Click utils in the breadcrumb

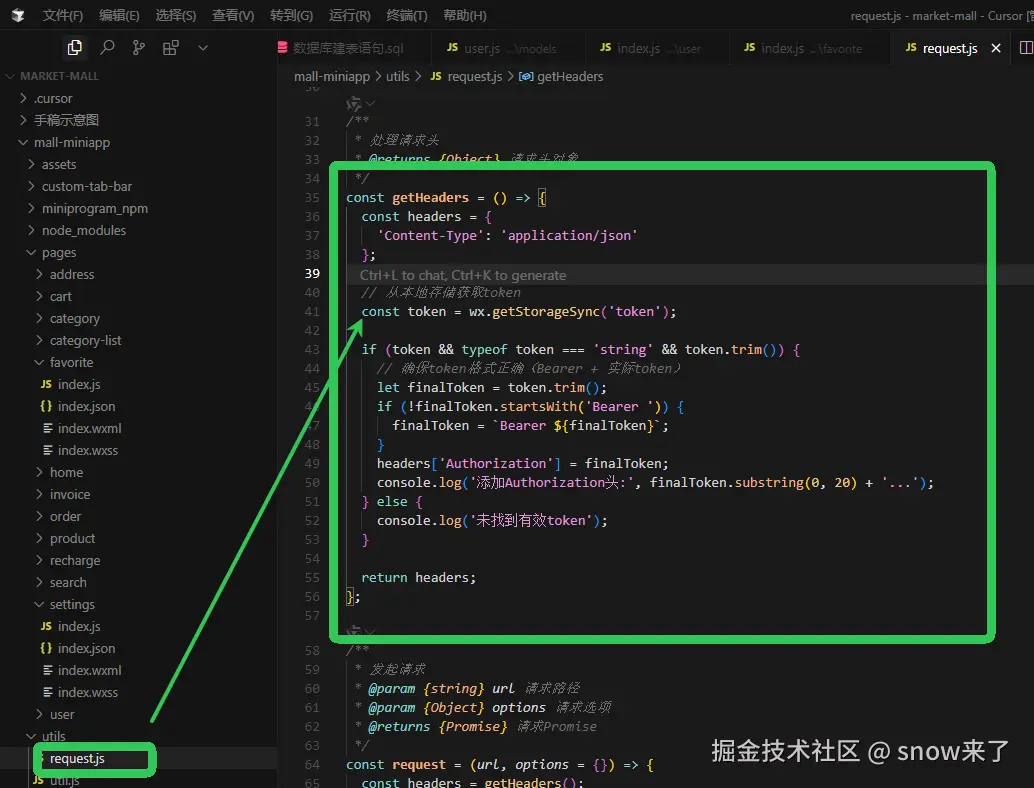pos(398,76)
